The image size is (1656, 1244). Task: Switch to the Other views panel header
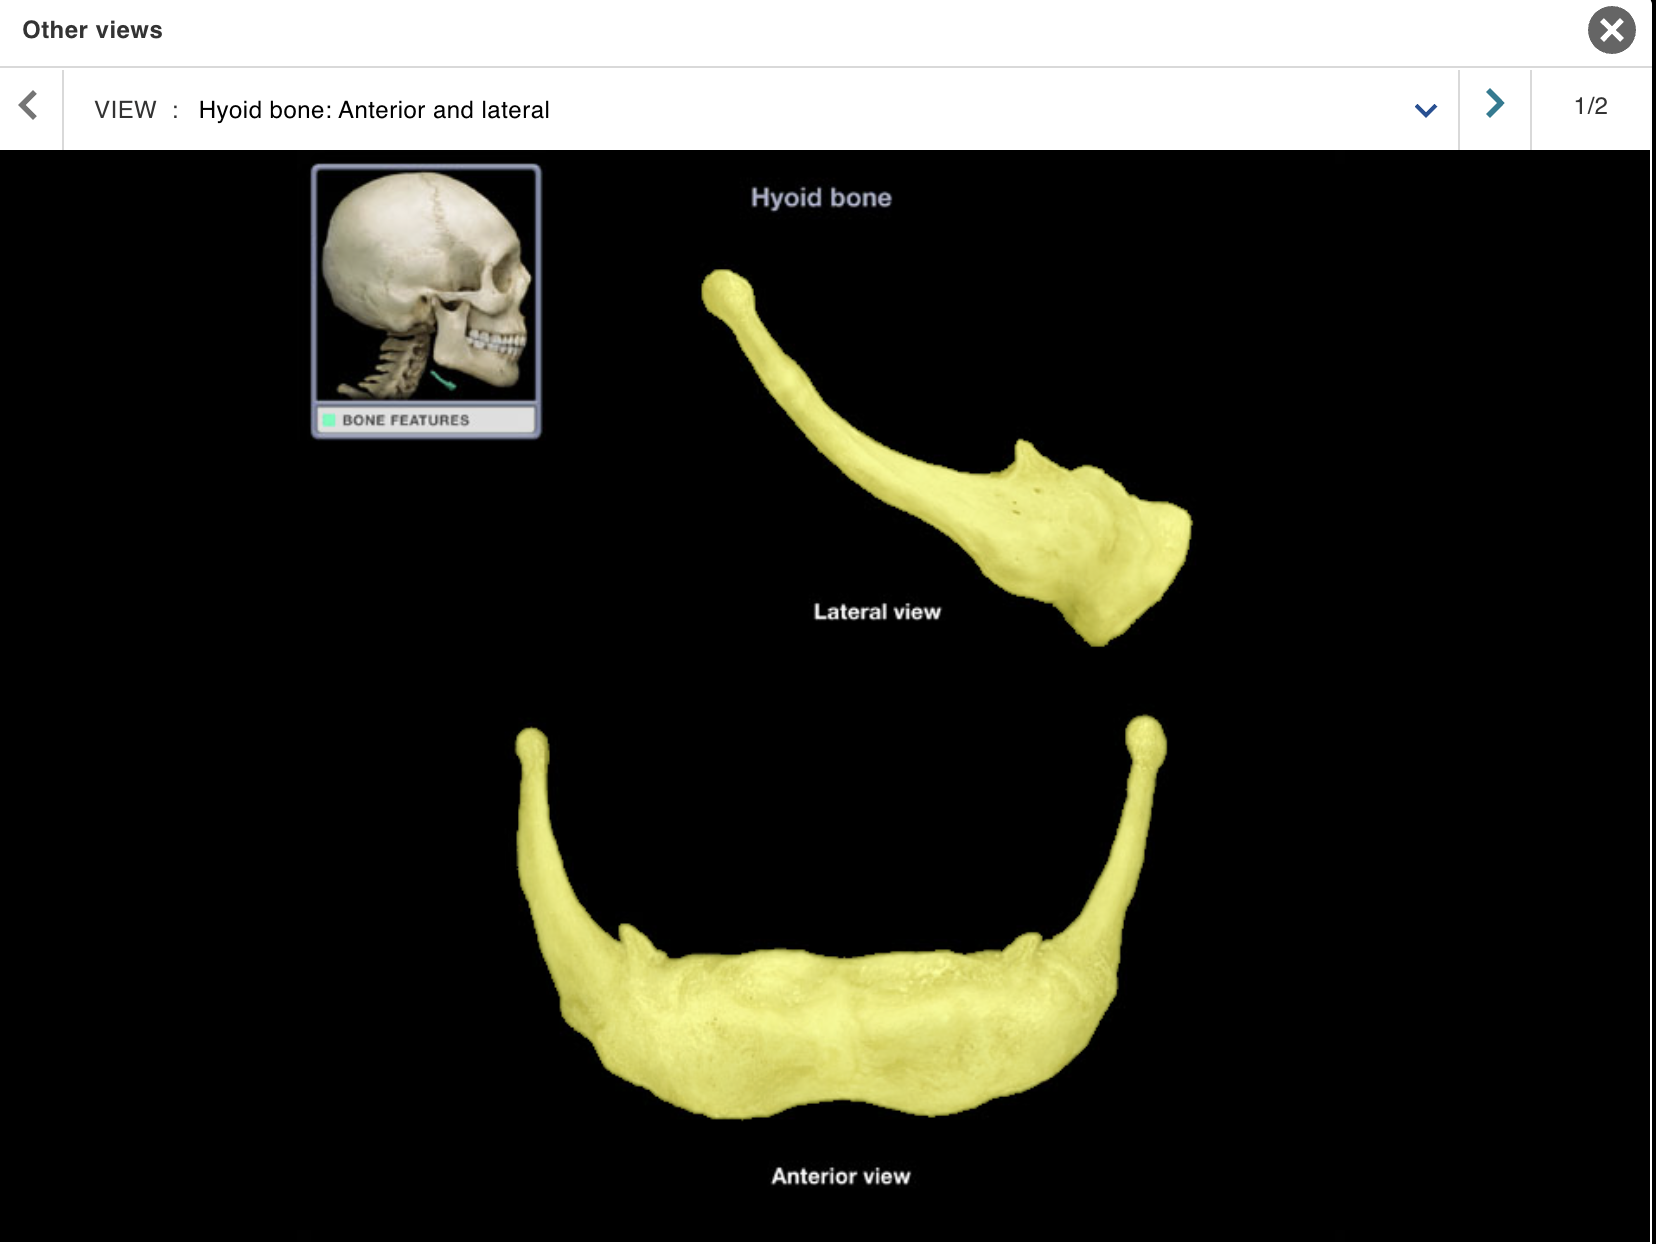pyautogui.click(x=91, y=30)
